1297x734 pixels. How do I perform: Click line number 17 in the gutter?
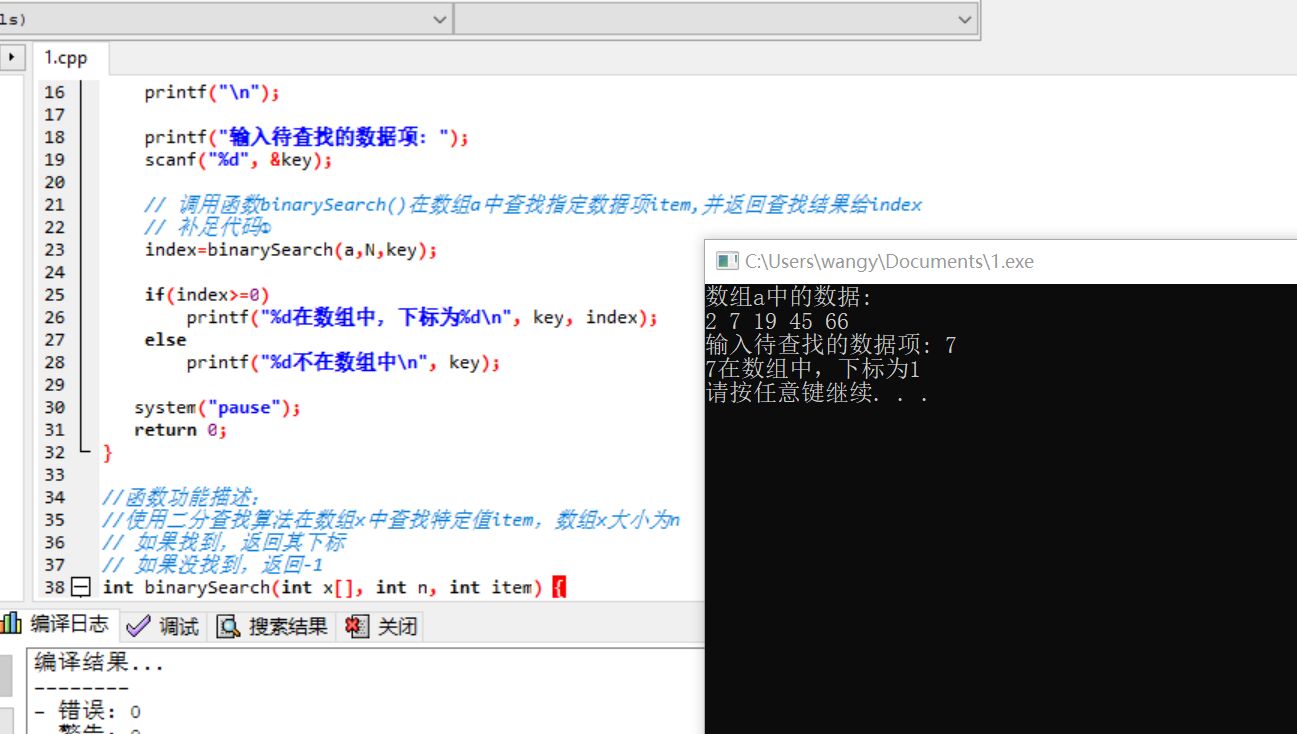(54, 115)
